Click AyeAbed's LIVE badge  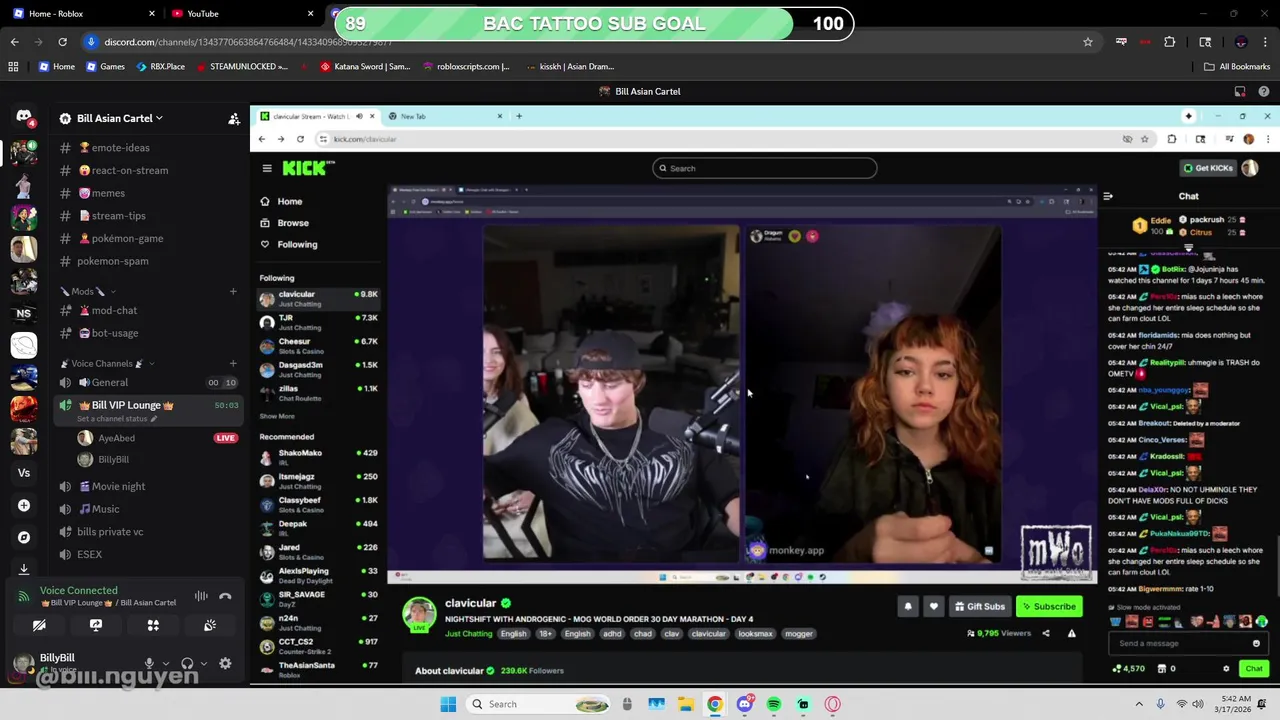pos(226,438)
